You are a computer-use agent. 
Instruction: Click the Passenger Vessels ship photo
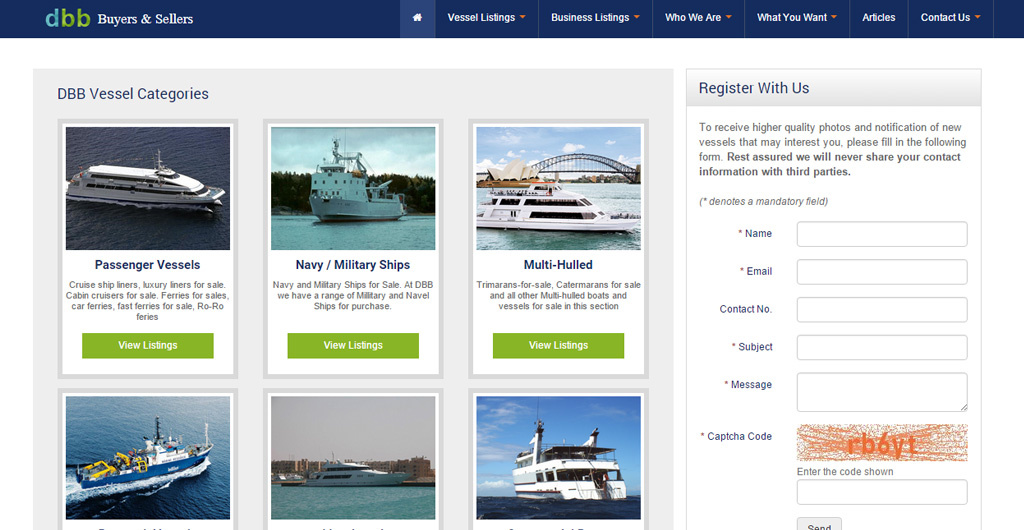148,188
